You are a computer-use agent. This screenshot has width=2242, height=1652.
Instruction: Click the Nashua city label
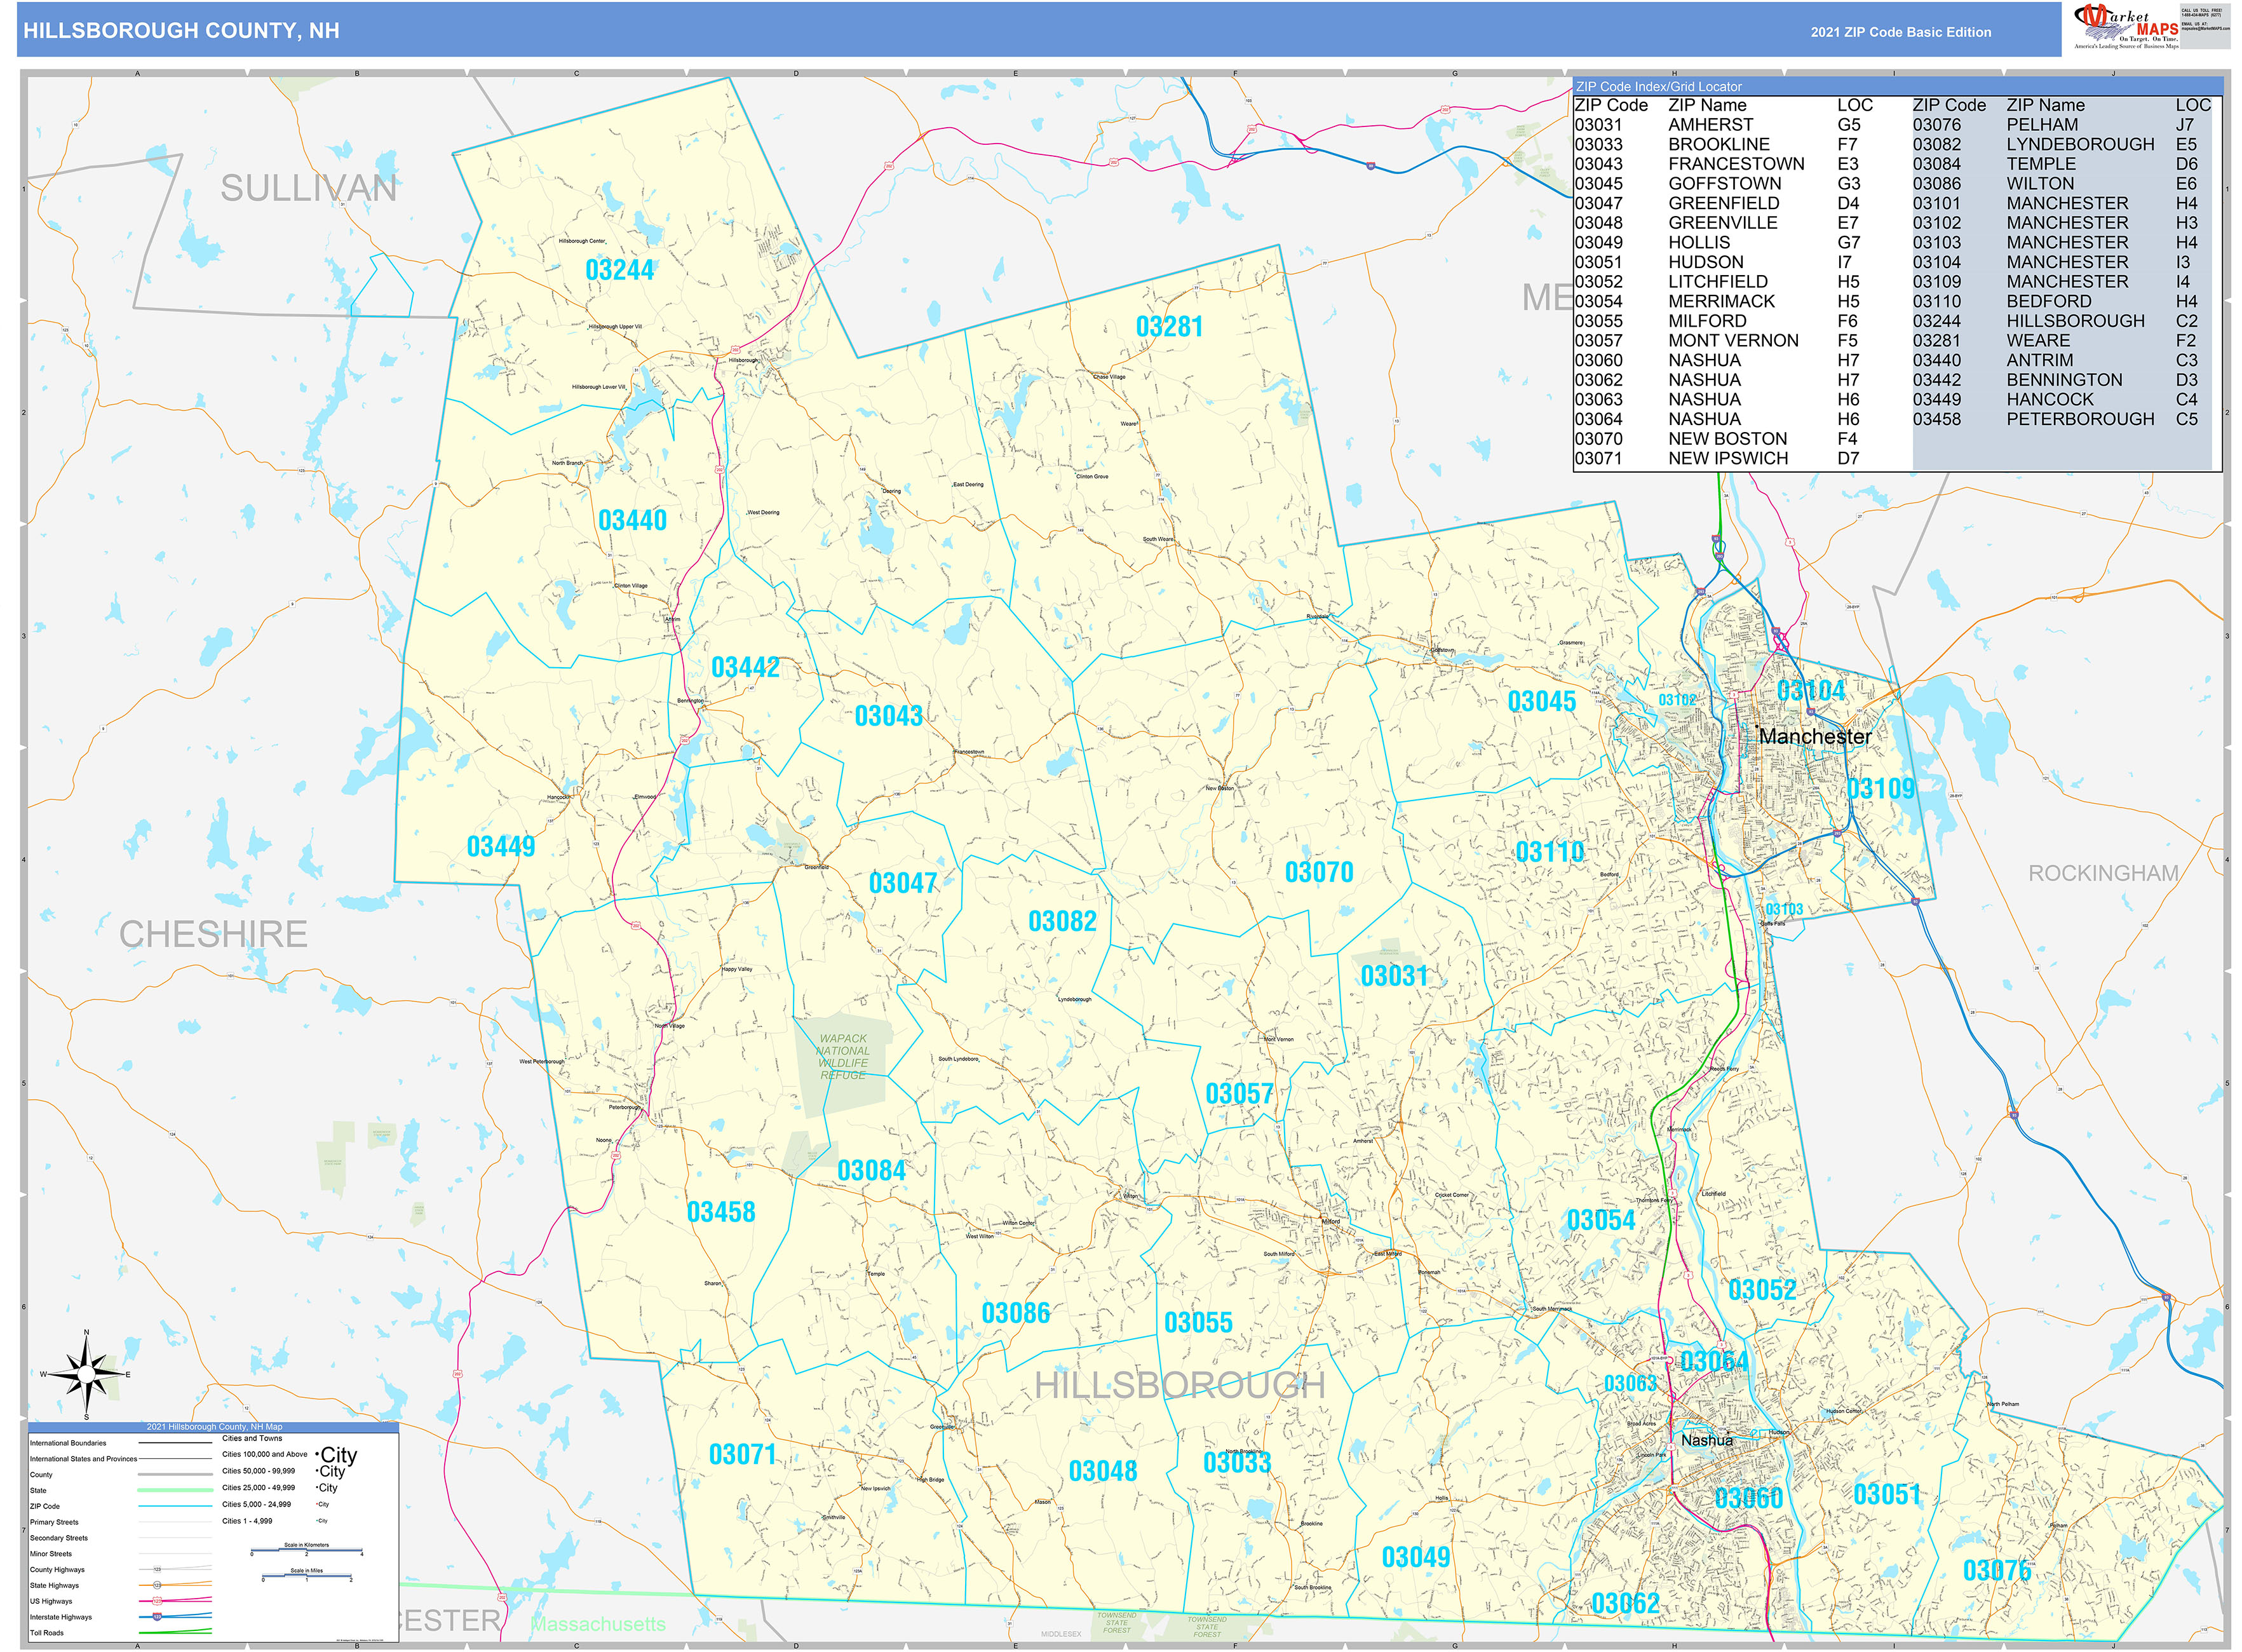pyautogui.click(x=1706, y=1440)
